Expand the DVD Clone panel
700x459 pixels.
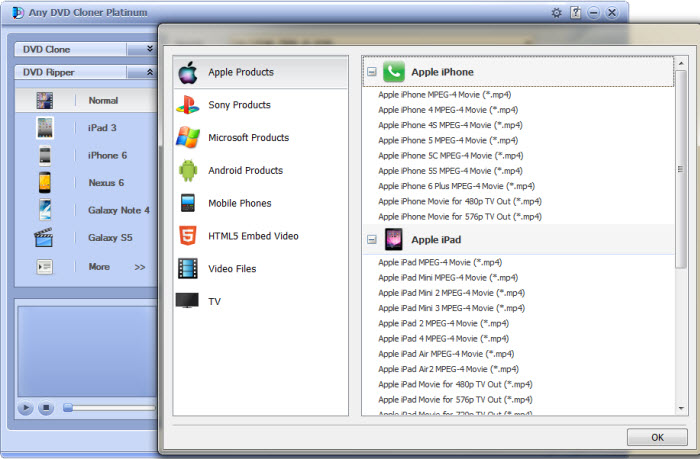pos(150,49)
